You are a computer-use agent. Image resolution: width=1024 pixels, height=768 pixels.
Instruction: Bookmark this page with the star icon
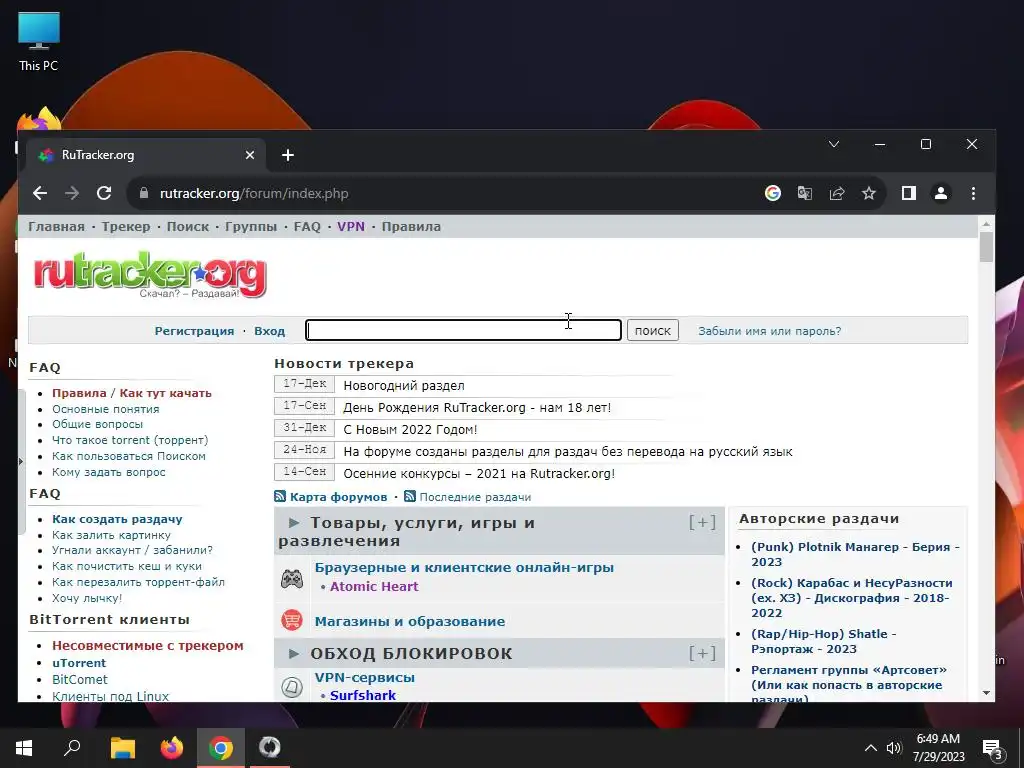pyautogui.click(x=869, y=193)
